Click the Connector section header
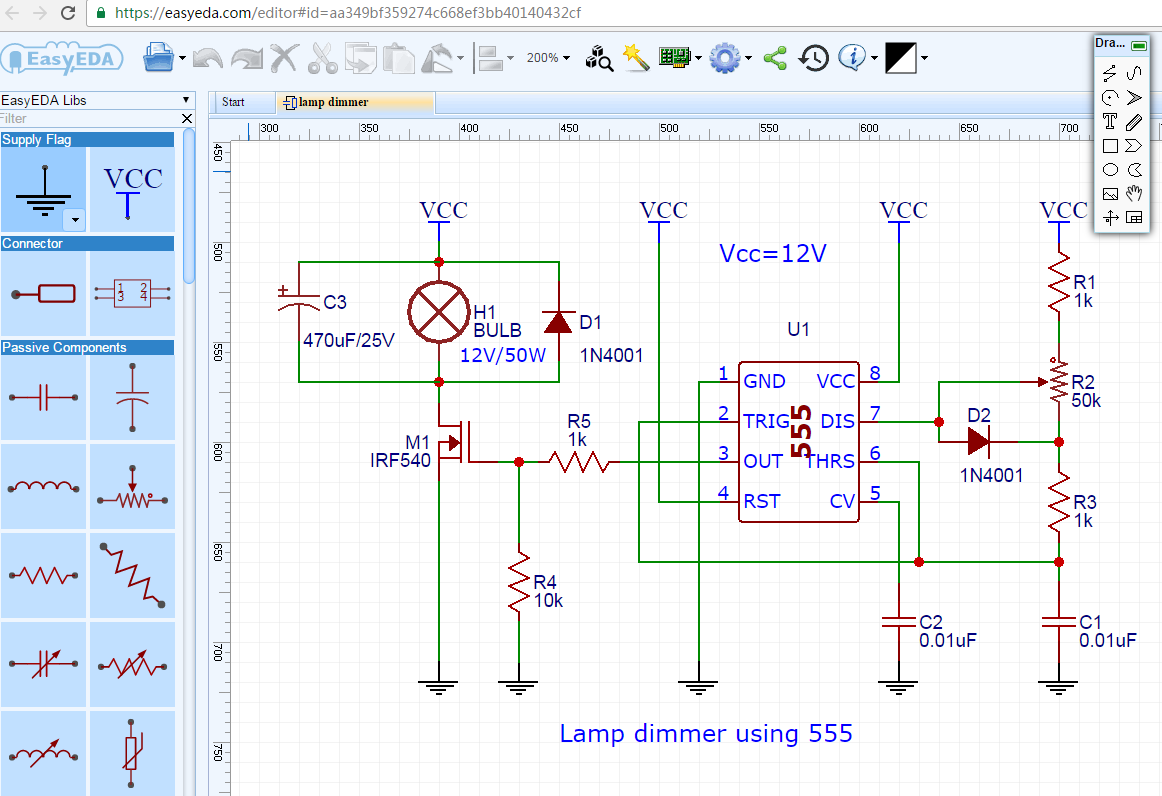This screenshot has width=1162, height=796. (x=87, y=243)
